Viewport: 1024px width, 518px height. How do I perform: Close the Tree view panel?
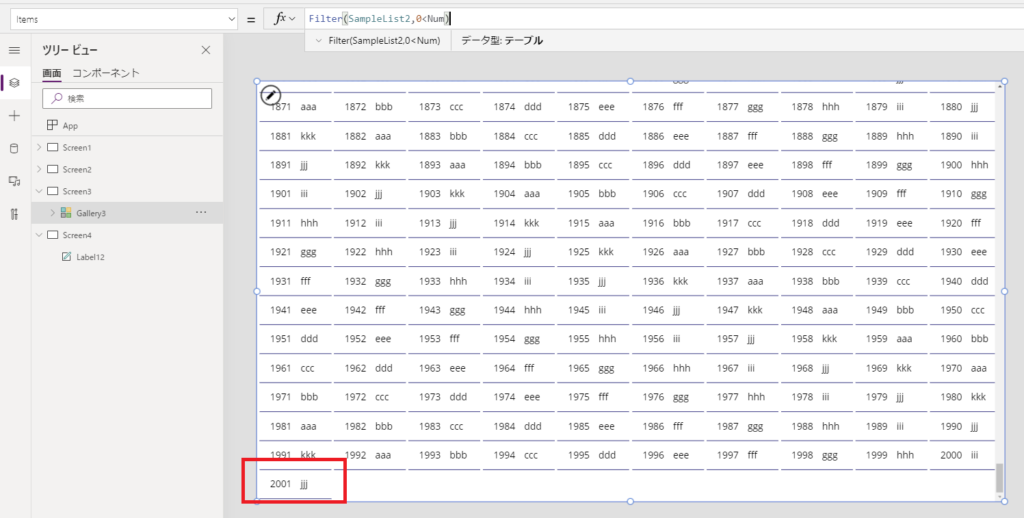[206, 50]
